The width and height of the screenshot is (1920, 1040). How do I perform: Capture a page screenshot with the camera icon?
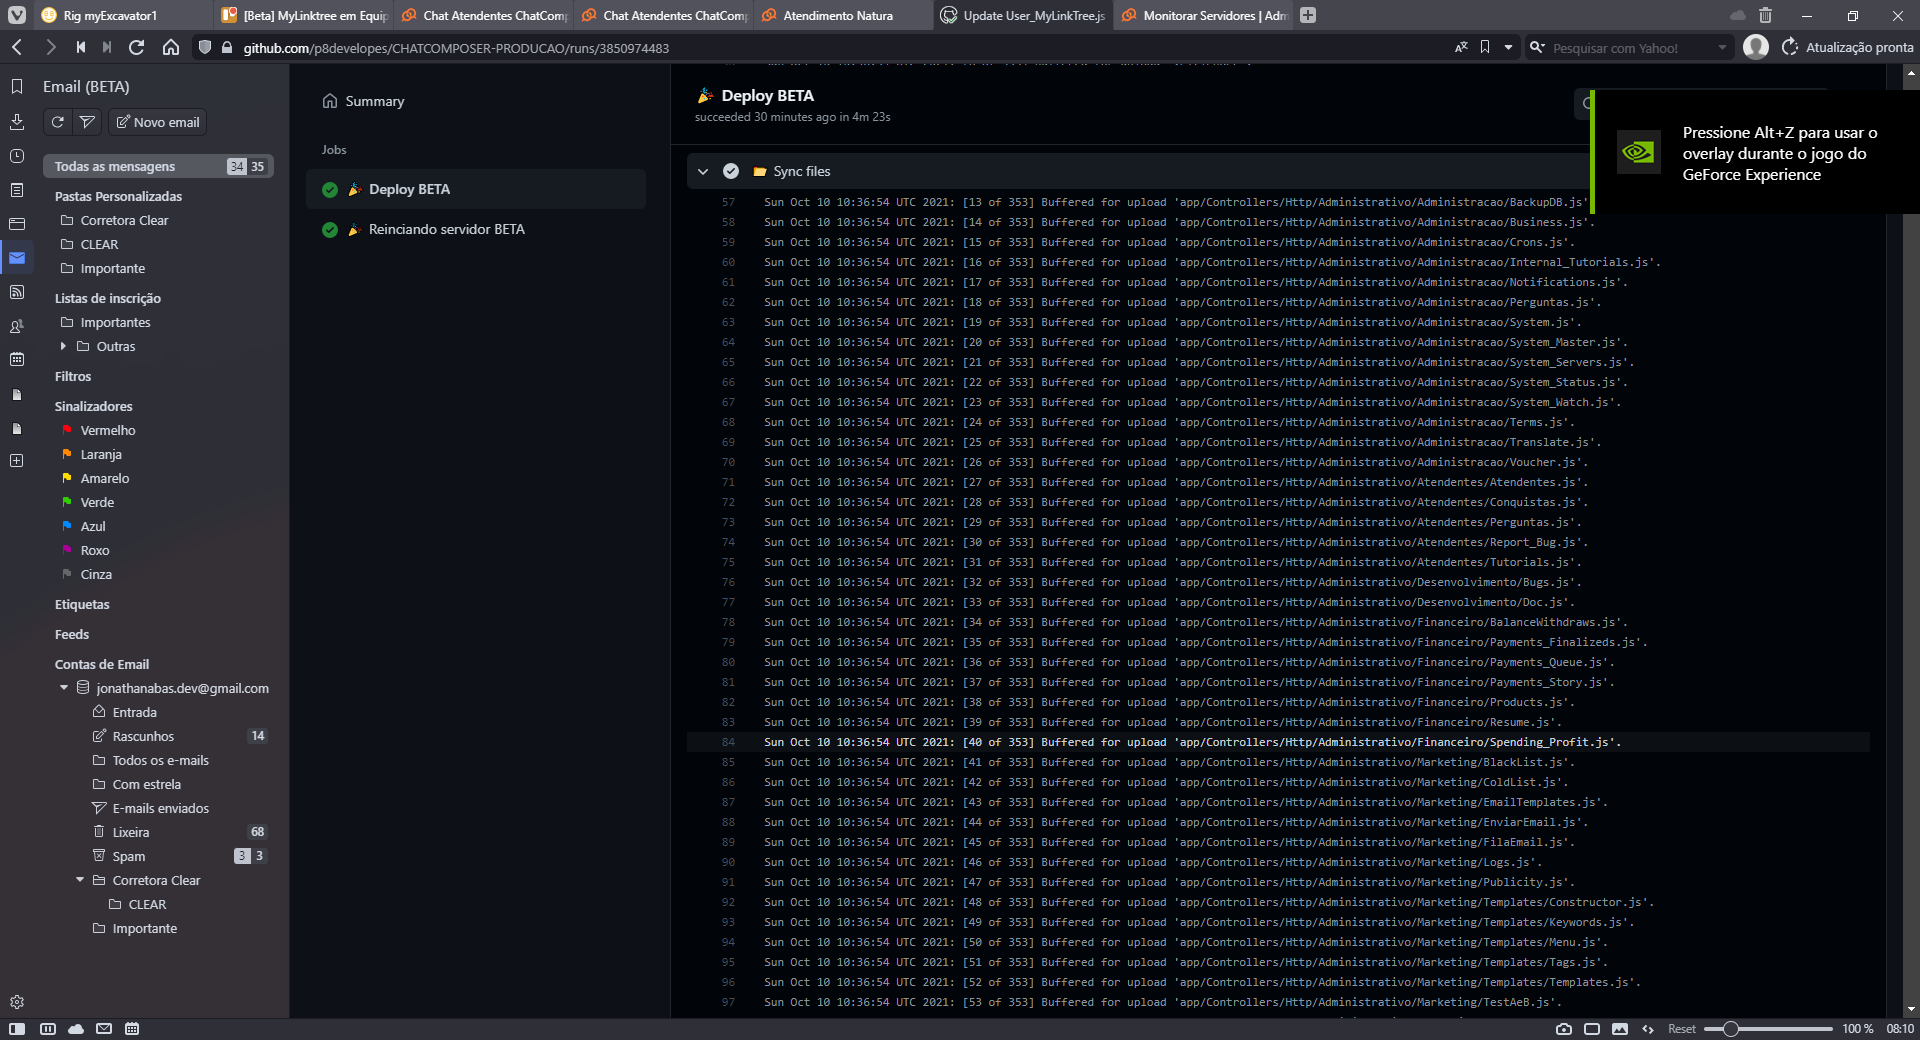click(1565, 1029)
